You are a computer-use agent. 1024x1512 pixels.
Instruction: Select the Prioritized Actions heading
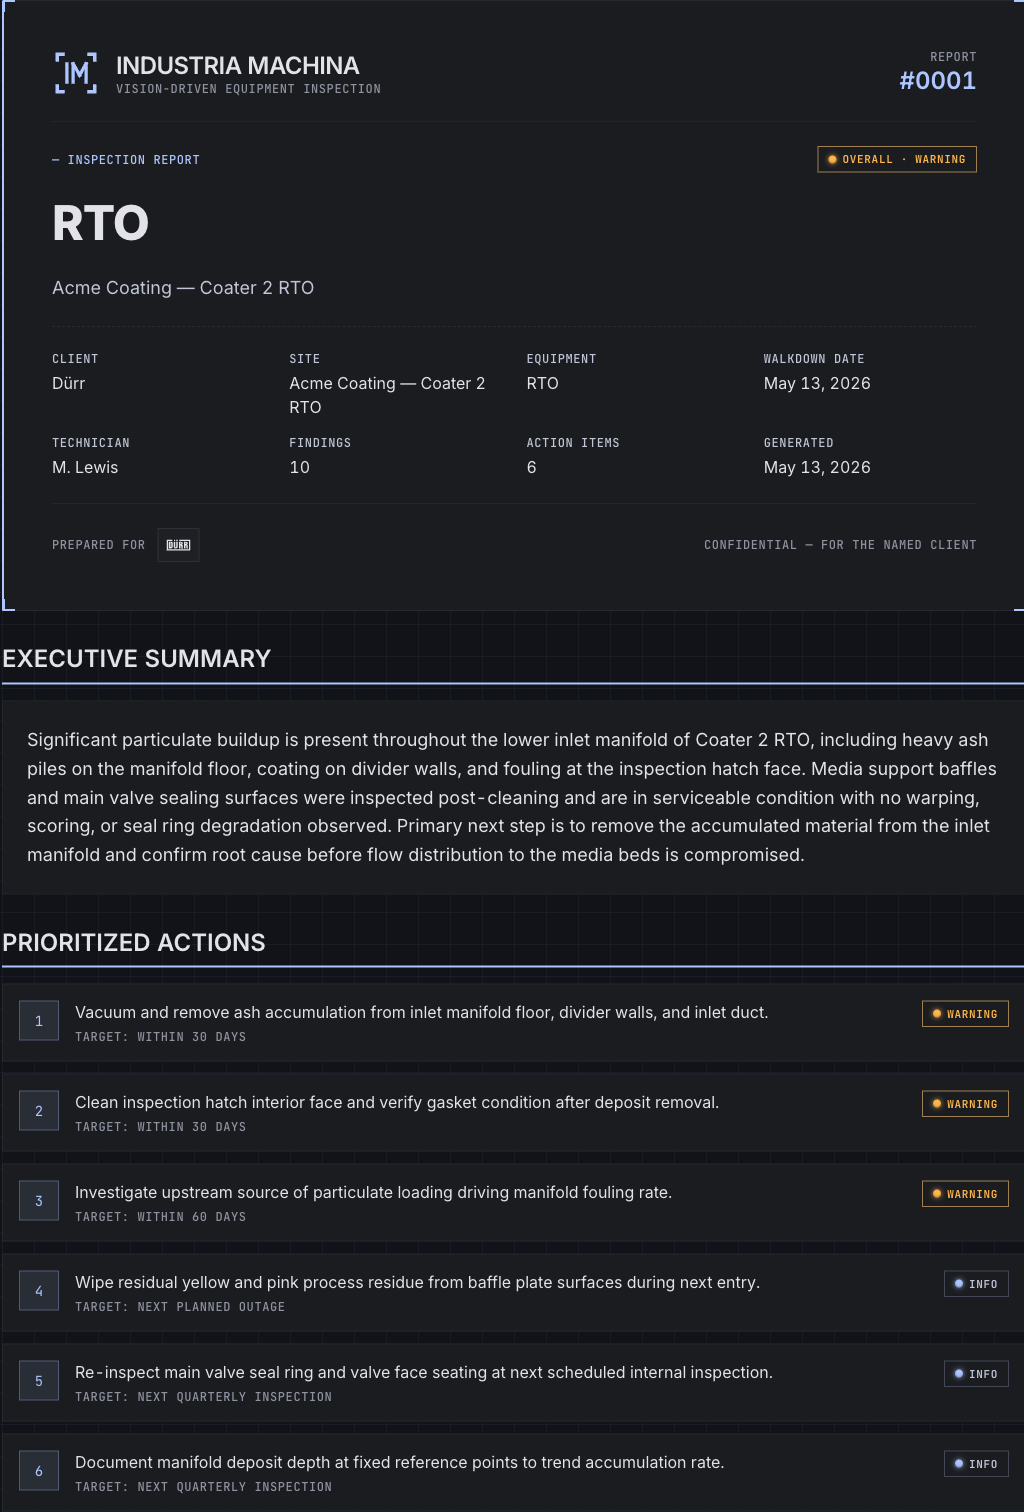(134, 943)
